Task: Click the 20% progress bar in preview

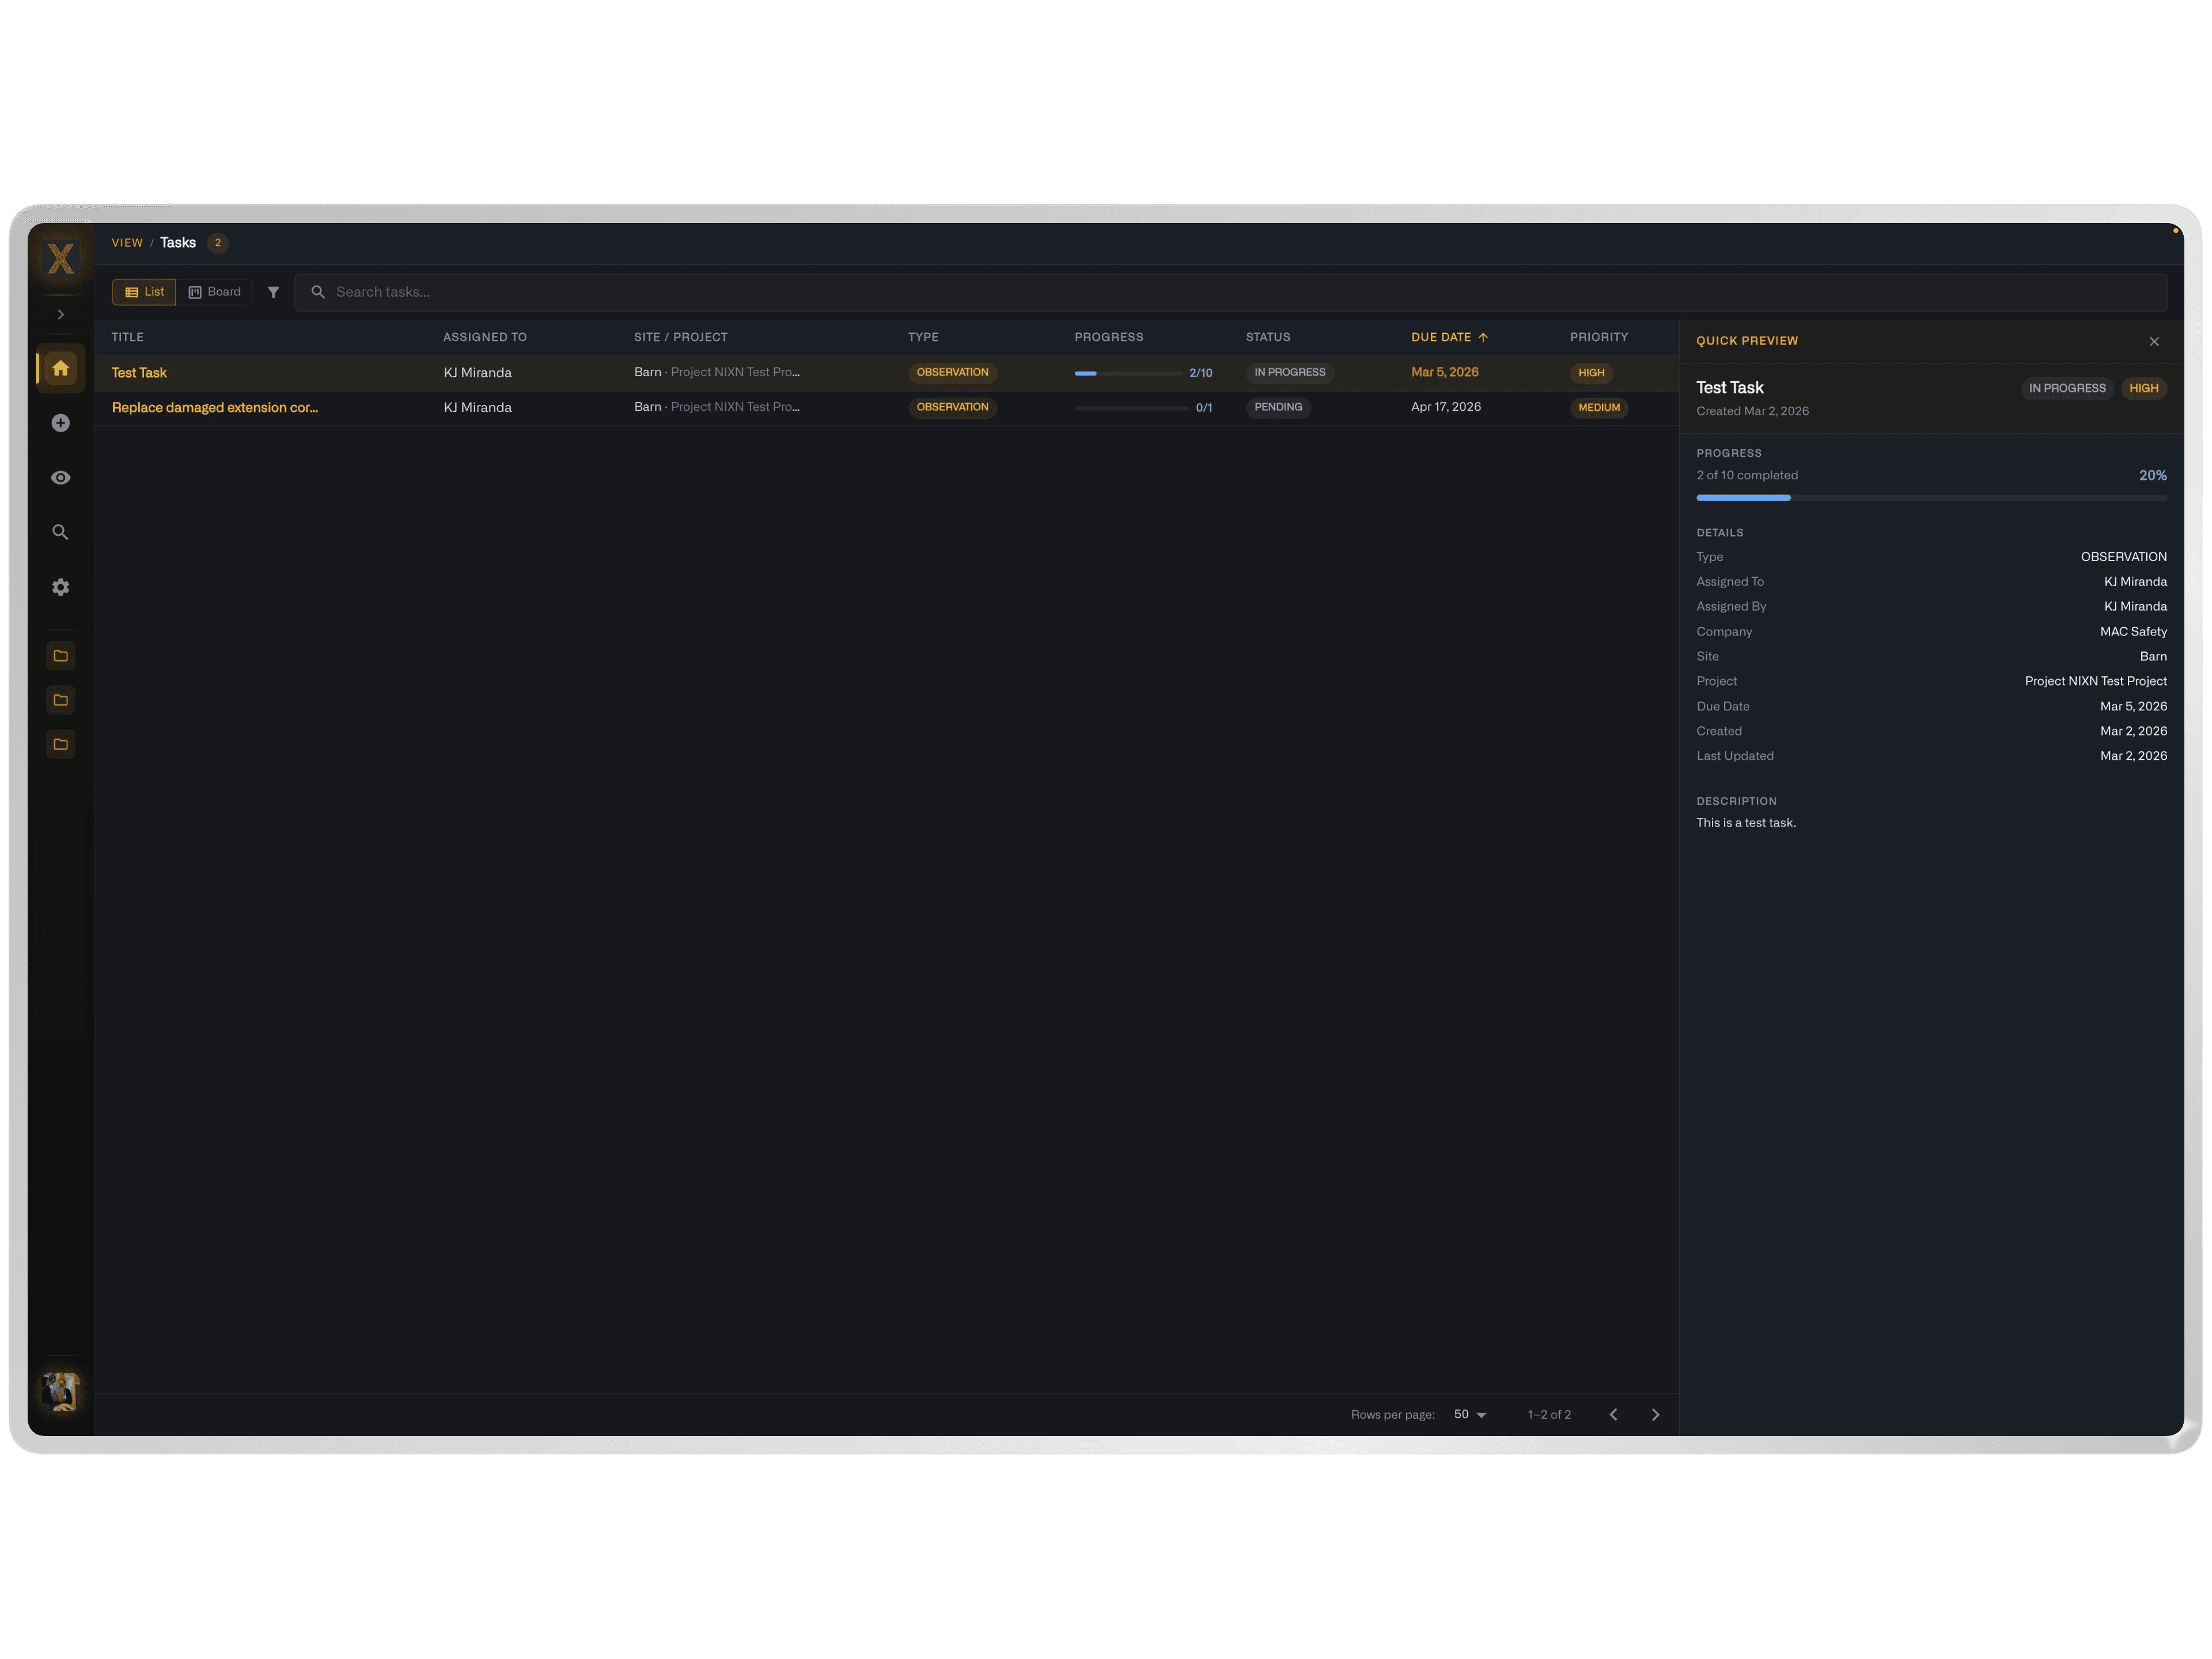Action: [1931, 498]
